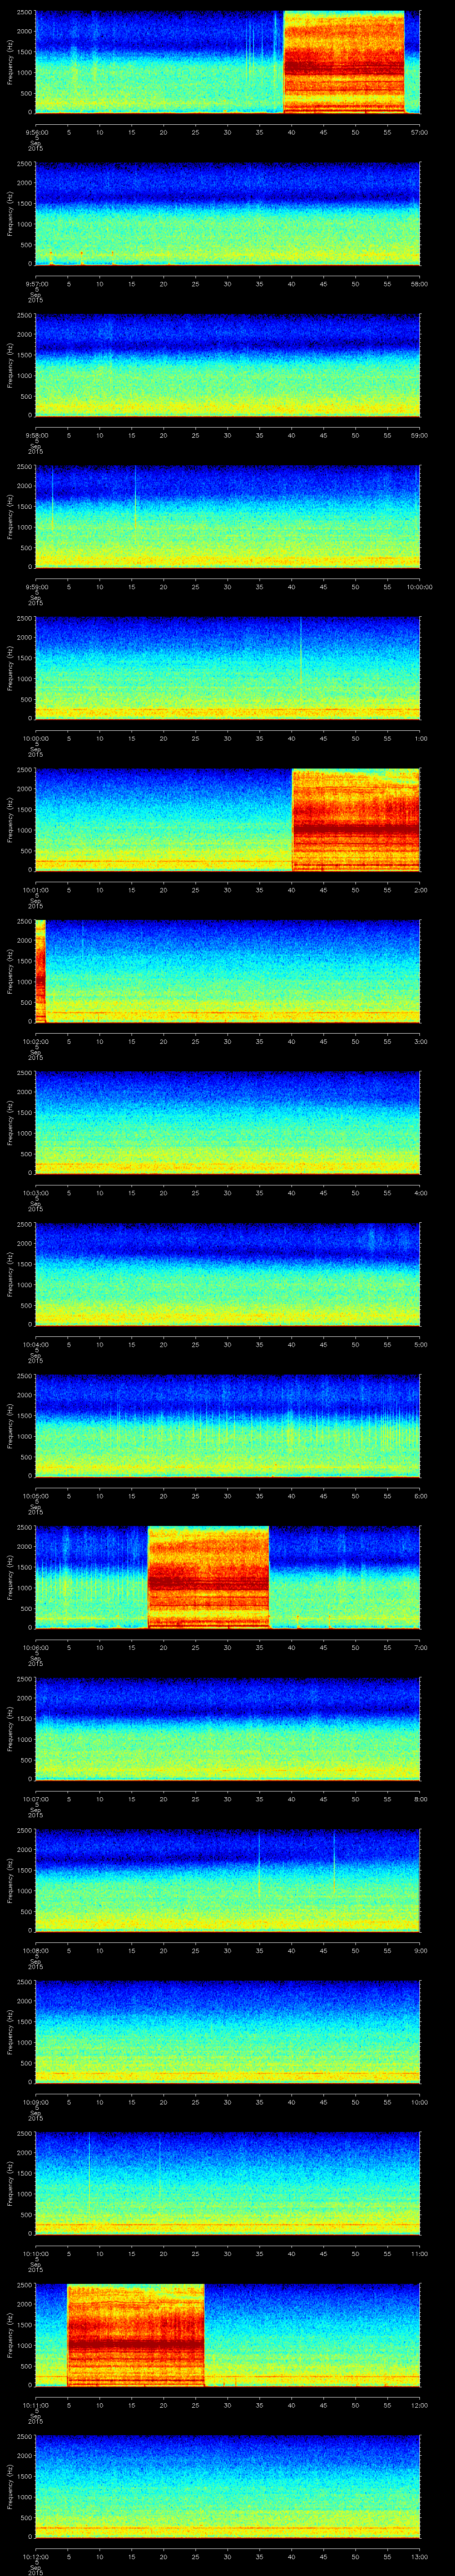
Task: Click the red burst ending the 10:01 spectrogram
Action: click(x=355, y=819)
